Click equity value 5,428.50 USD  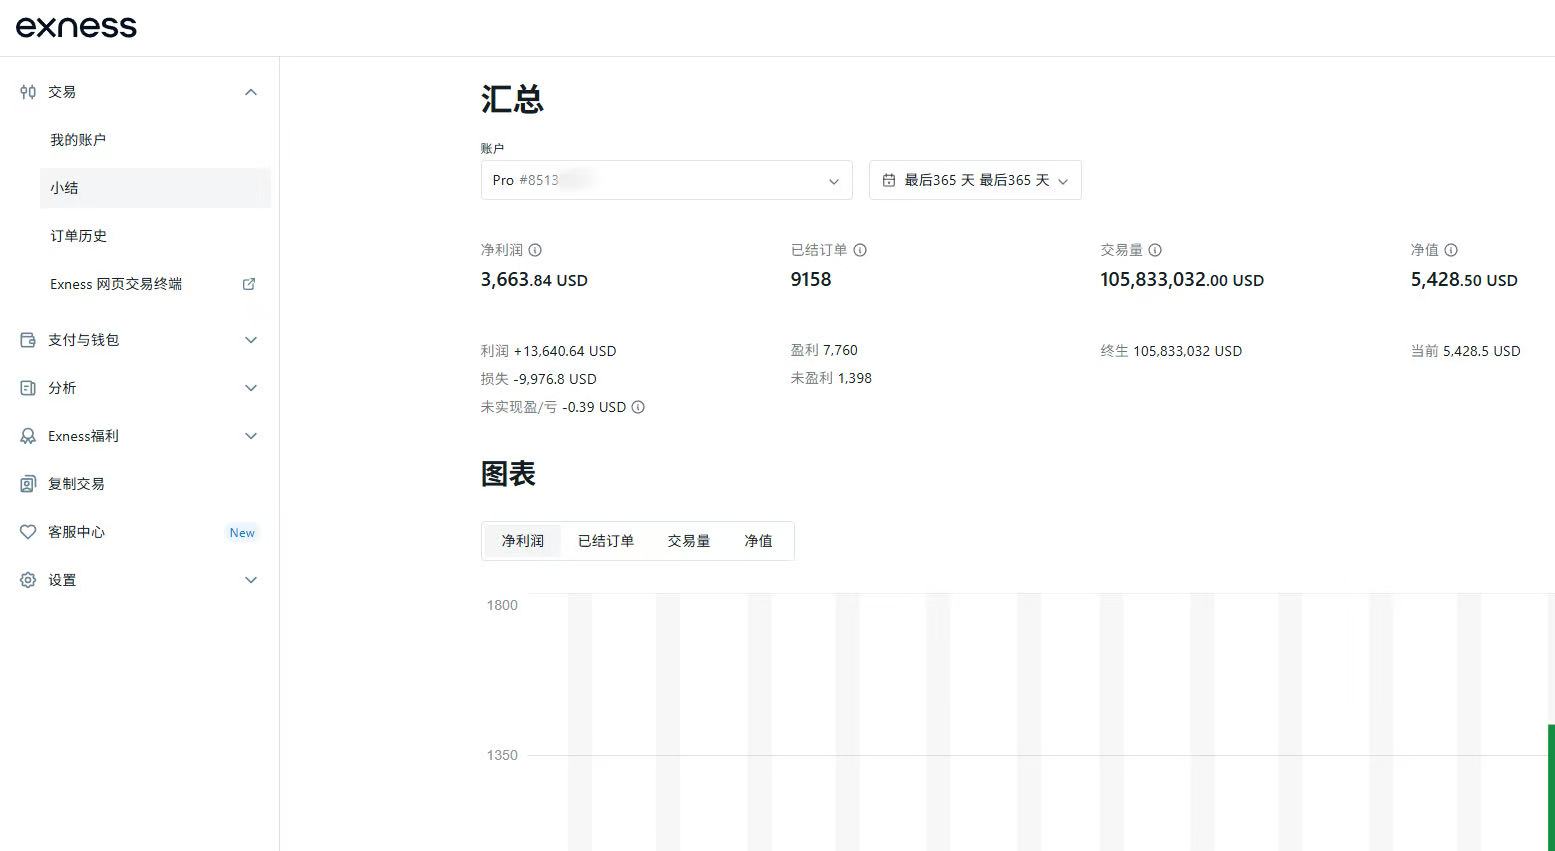point(1464,280)
